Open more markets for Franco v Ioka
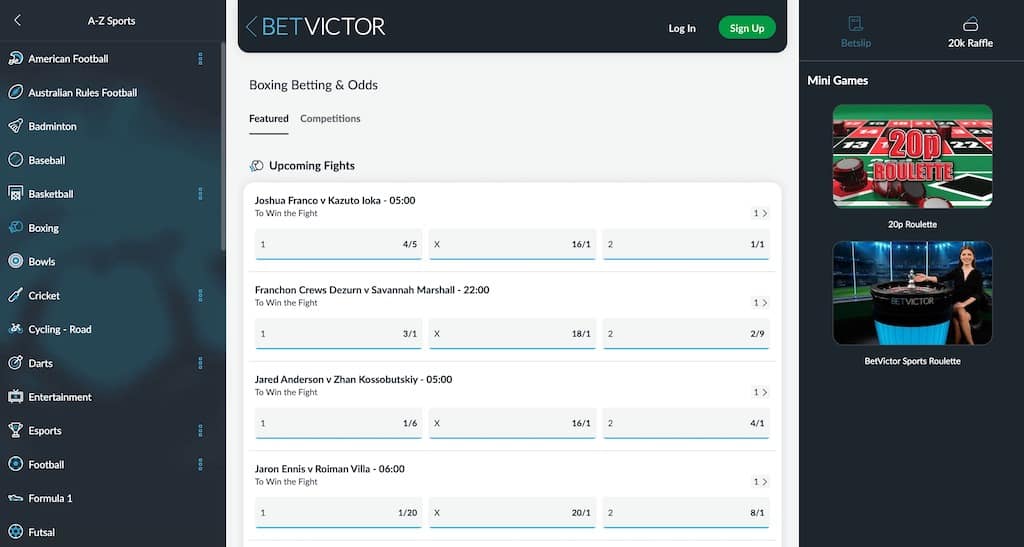The width and height of the screenshot is (1024, 547). click(x=760, y=213)
